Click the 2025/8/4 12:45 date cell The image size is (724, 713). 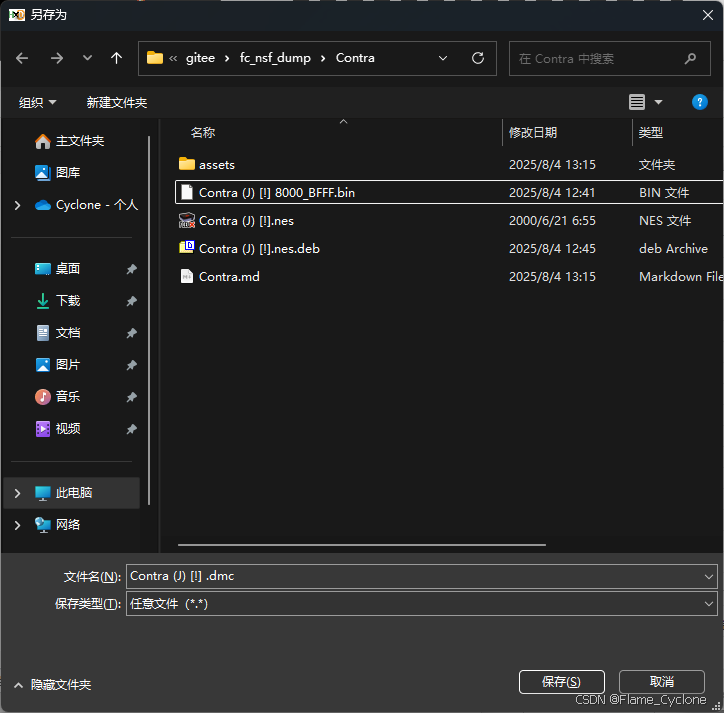pos(552,248)
